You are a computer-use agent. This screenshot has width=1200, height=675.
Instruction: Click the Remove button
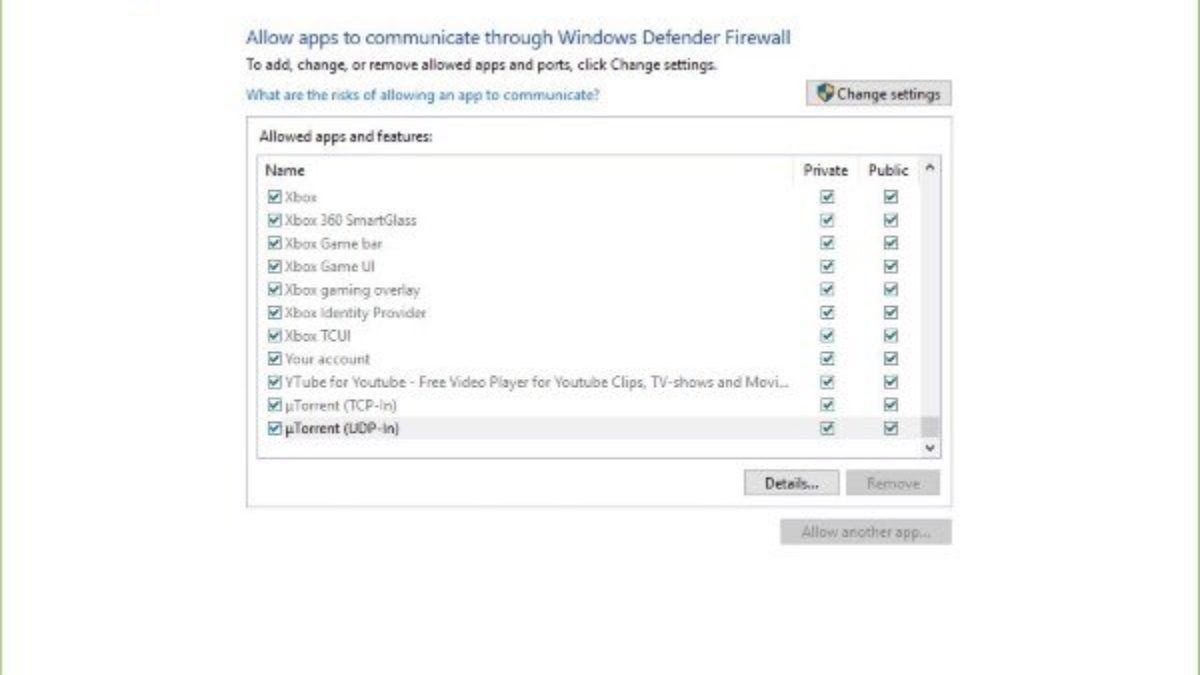(892, 483)
